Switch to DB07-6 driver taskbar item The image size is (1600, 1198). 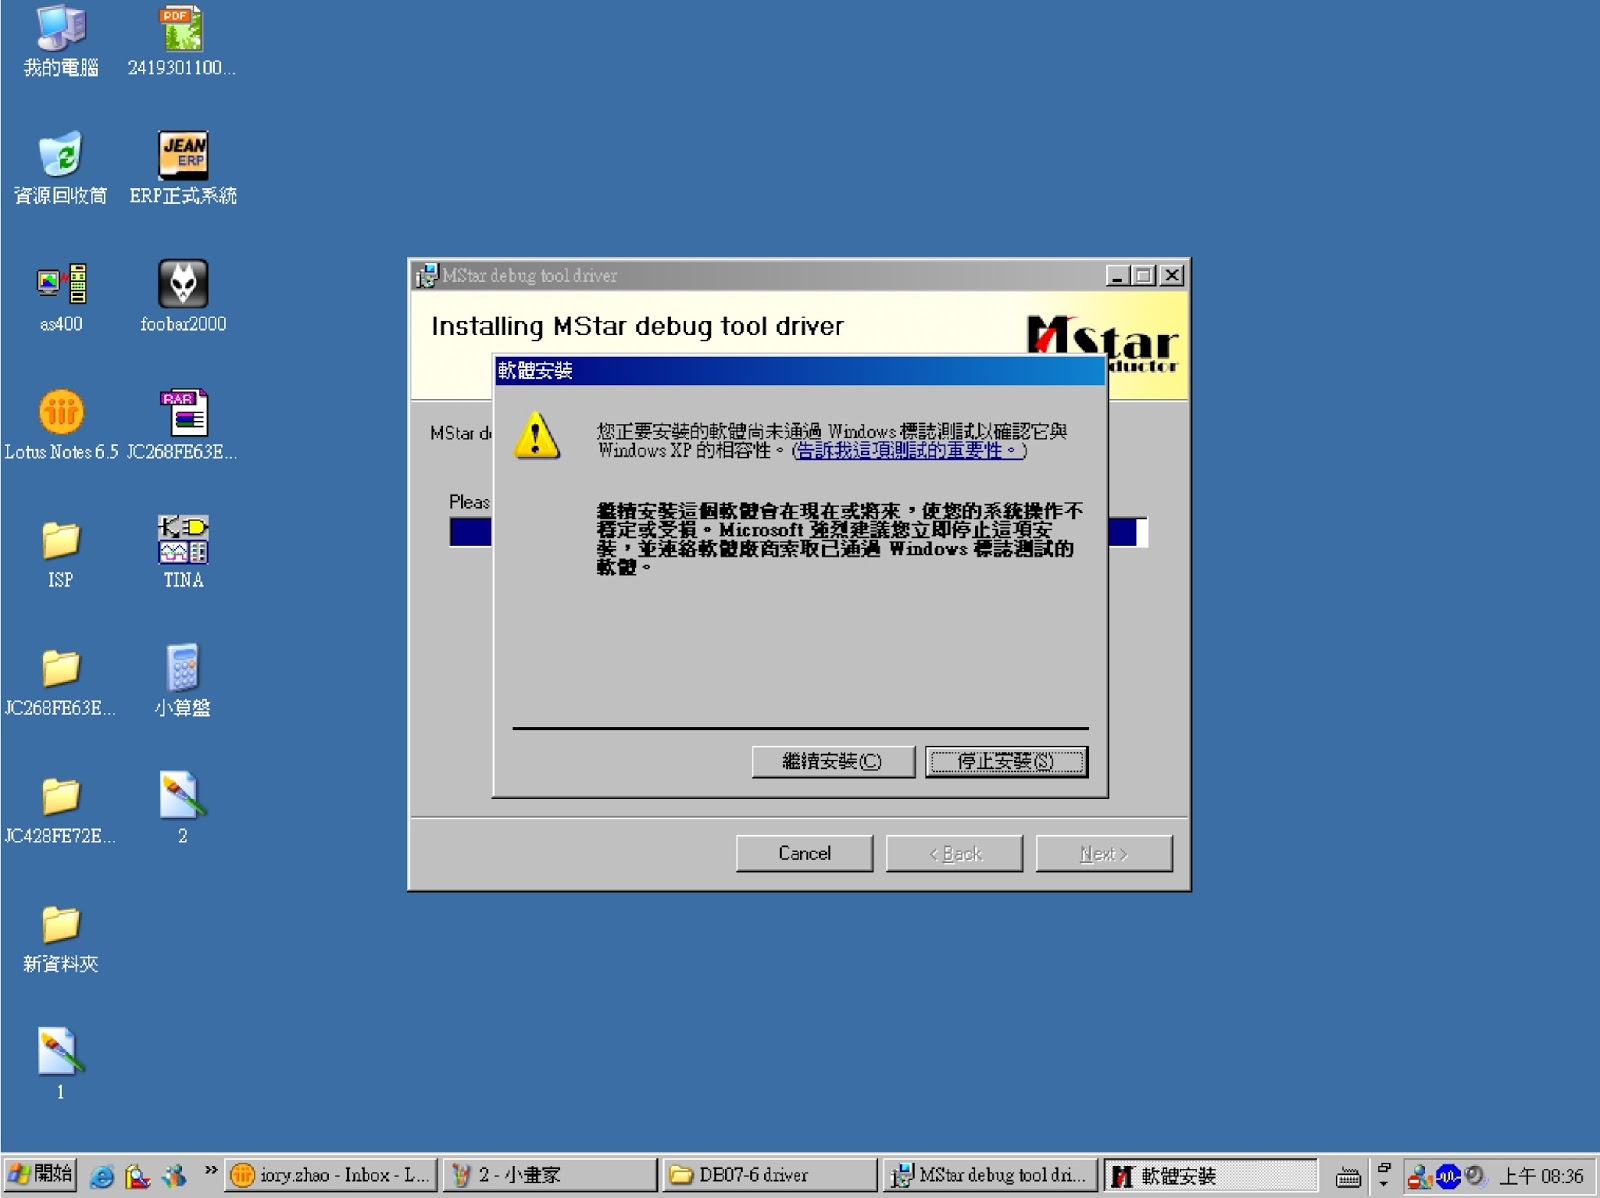pos(769,1175)
